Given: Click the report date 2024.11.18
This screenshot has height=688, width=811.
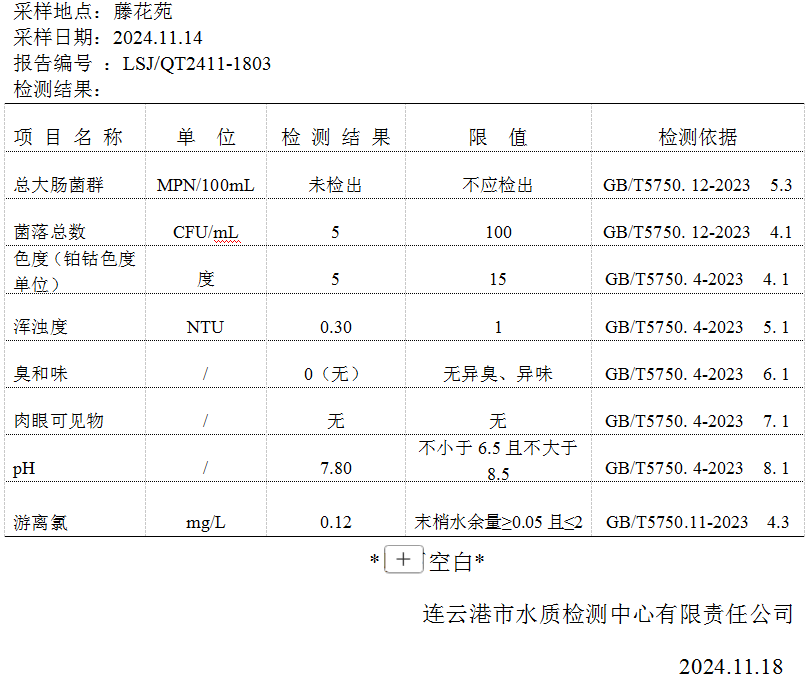Looking at the screenshot, I should (x=731, y=666).
